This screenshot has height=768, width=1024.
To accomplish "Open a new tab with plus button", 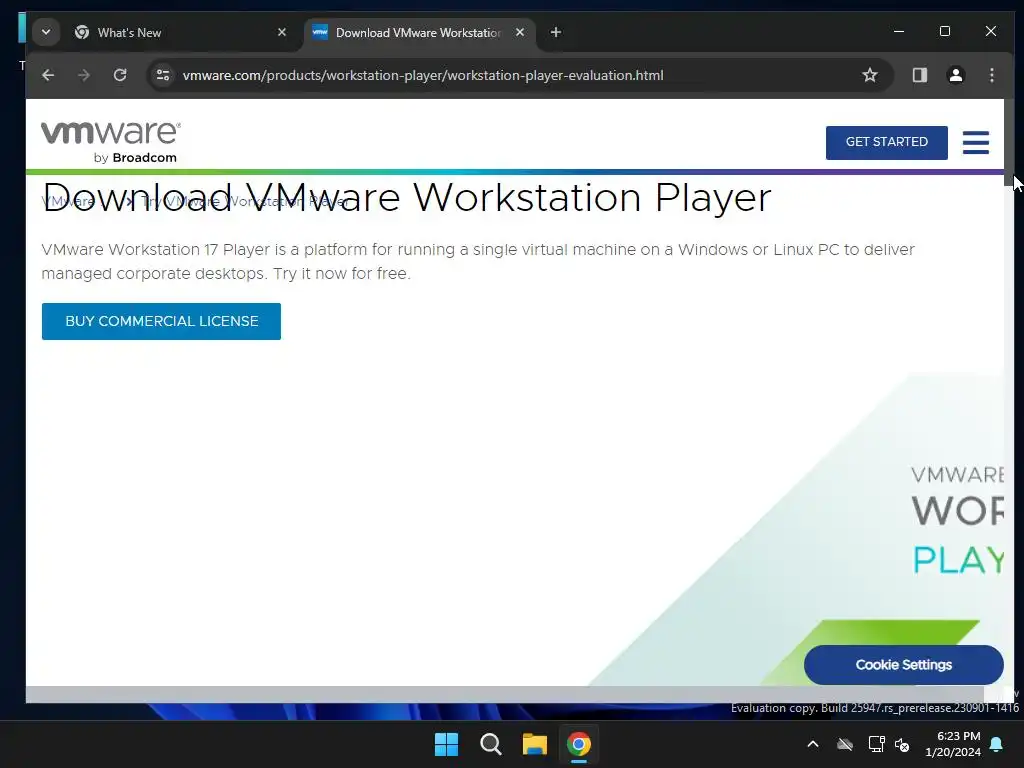I will click(x=556, y=32).
